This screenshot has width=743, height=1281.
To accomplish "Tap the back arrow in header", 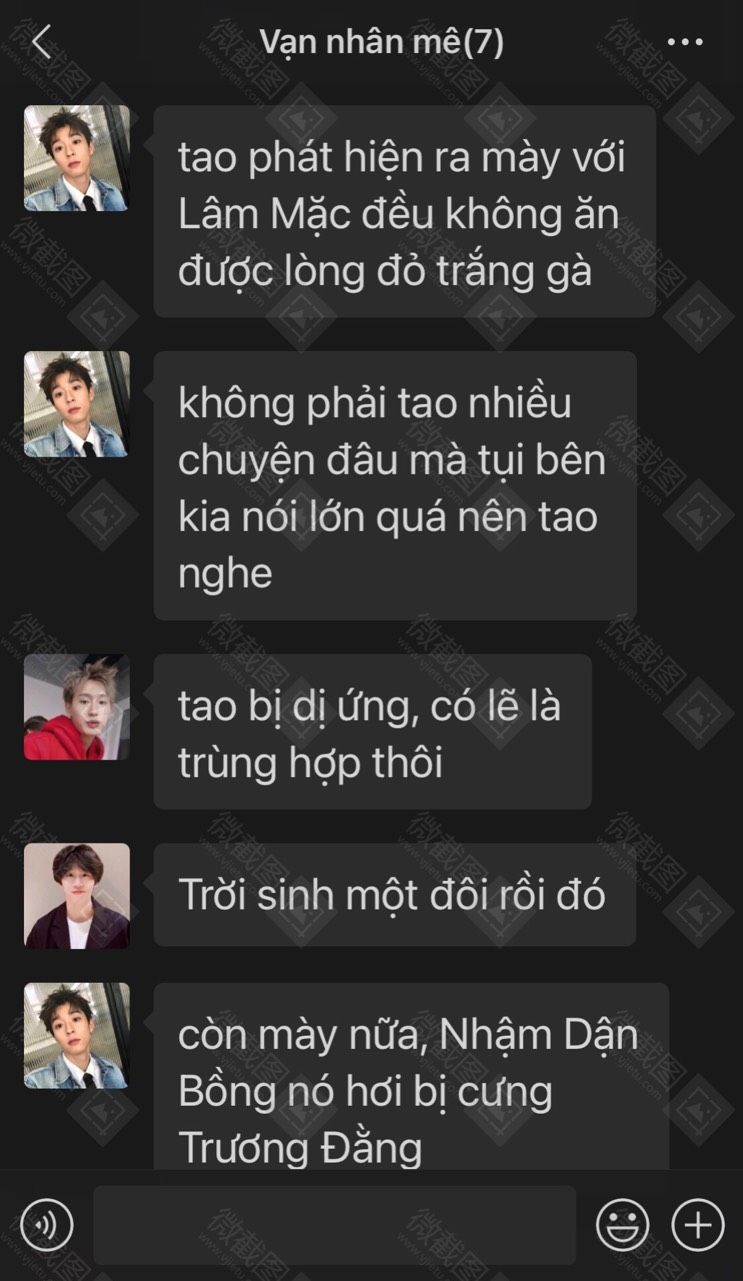I will pyautogui.click(x=41, y=42).
